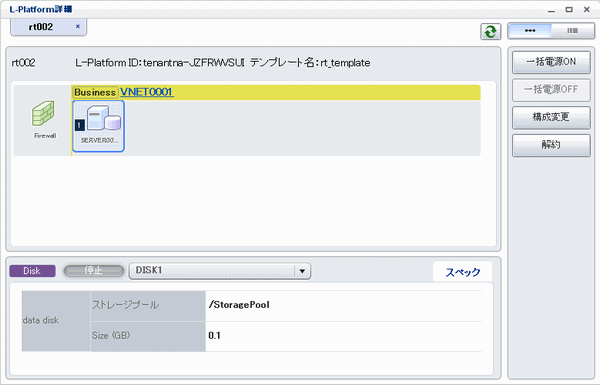Select the SERVER00 server icon

[99, 126]
